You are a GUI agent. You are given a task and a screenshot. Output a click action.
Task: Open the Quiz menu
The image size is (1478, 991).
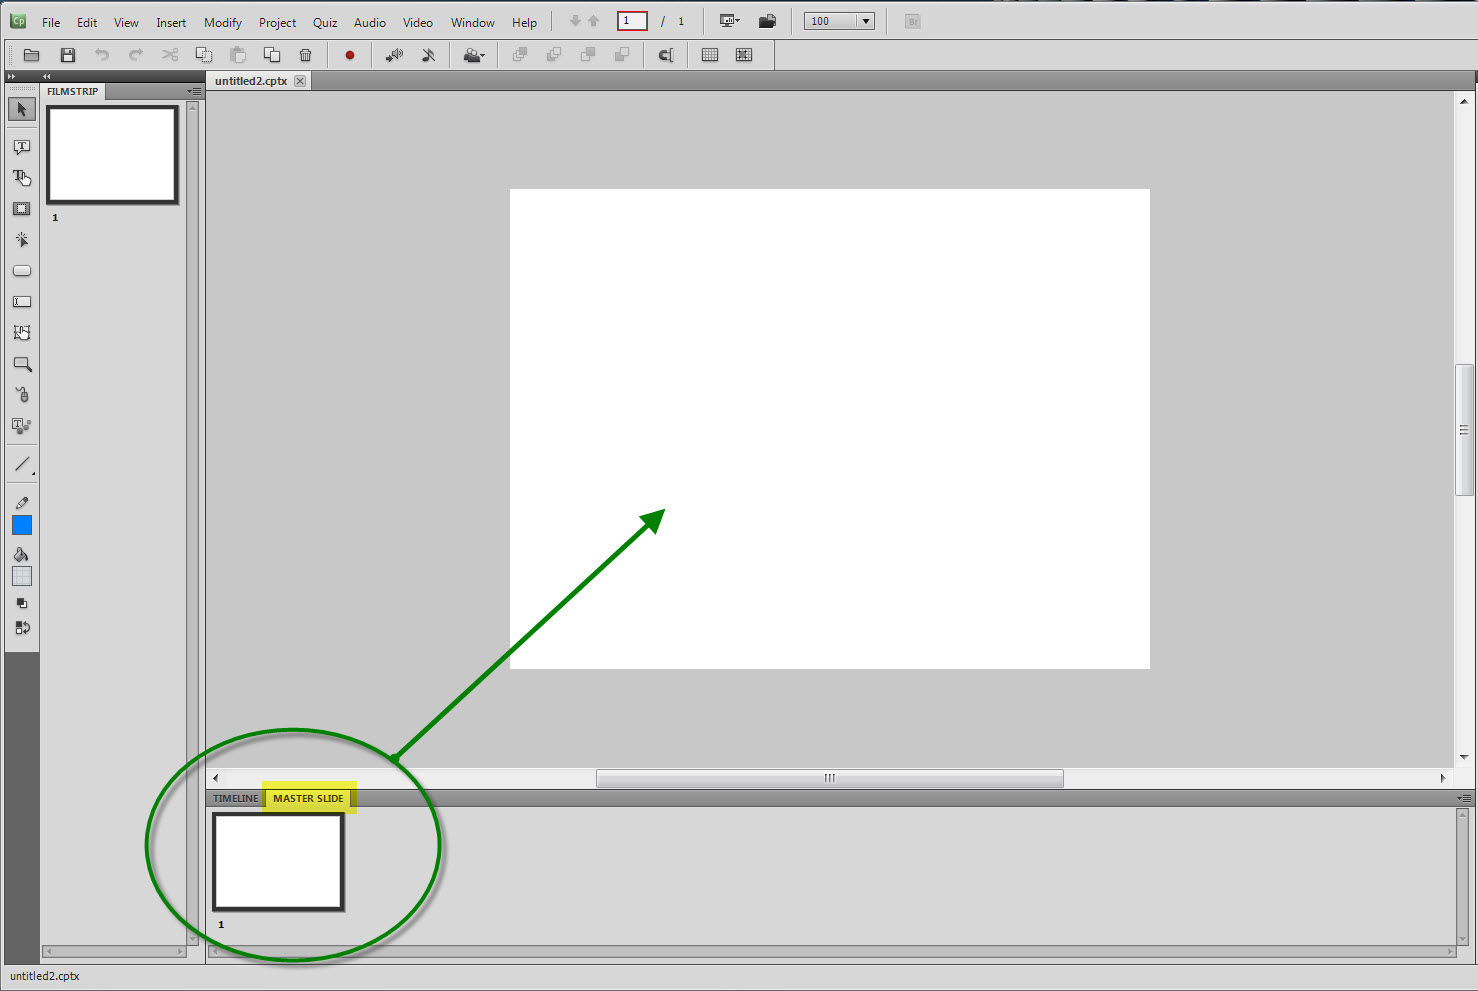pyautogui.click(x=325, y=22)
